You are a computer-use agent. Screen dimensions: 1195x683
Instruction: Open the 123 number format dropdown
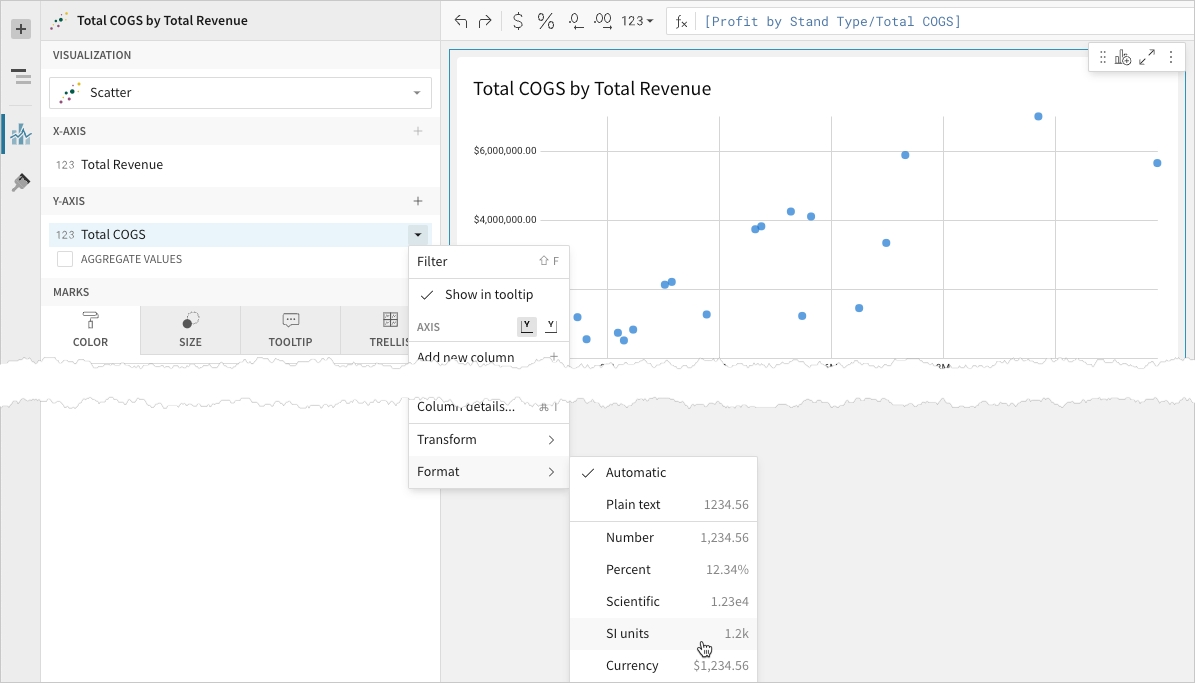[x=637, y=21]
